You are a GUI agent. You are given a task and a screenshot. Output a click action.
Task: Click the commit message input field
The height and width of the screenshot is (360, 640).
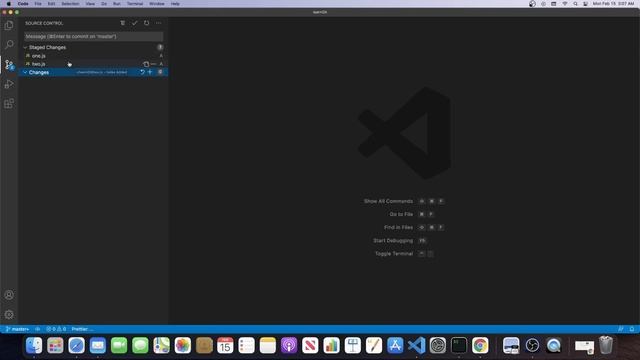(93, 36)
